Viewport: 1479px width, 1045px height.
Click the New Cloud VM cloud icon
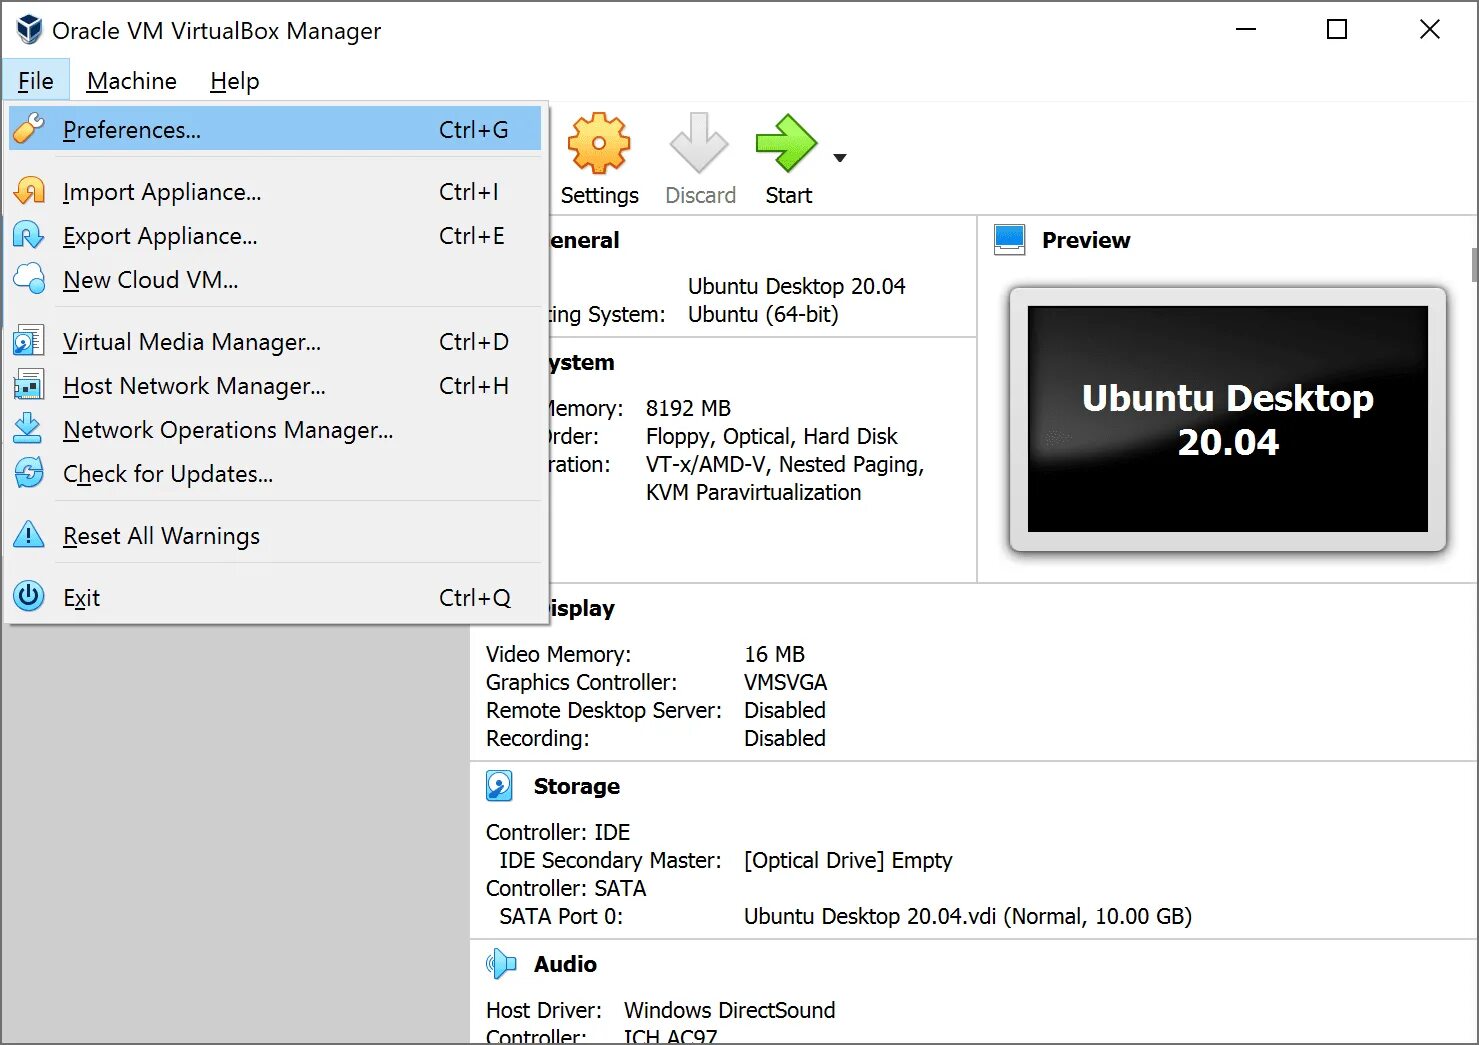pos(29,279)
